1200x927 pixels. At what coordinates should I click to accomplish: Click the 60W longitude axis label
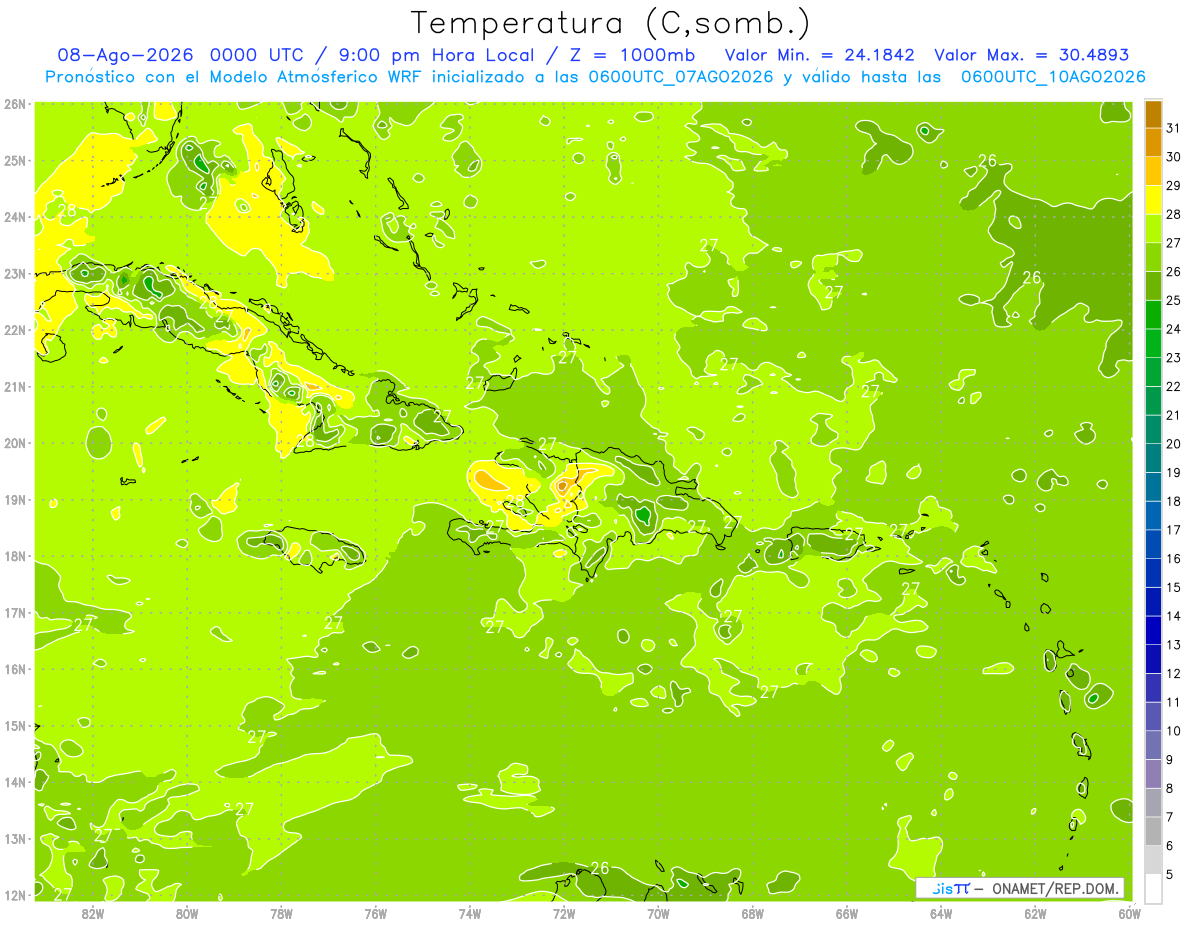(1130, 913)
